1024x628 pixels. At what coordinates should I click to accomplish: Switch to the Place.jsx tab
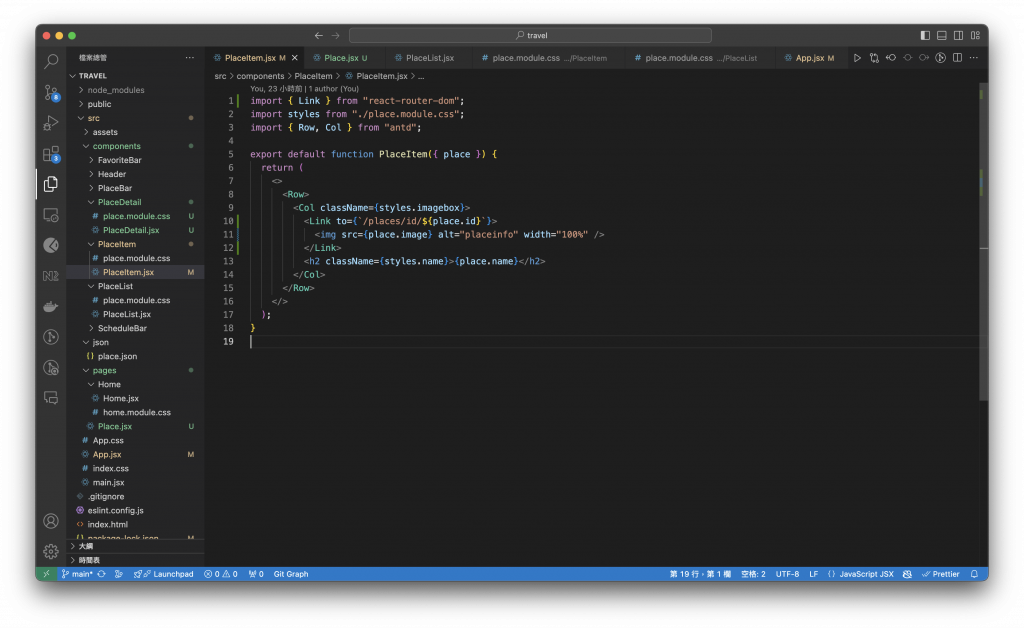click(x=340, y=58)
